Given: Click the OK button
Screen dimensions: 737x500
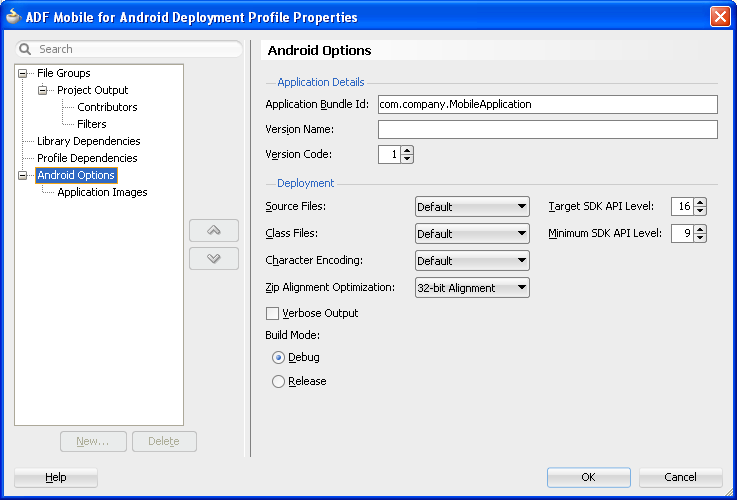Looking at the screenshot, I should [588, 477].
